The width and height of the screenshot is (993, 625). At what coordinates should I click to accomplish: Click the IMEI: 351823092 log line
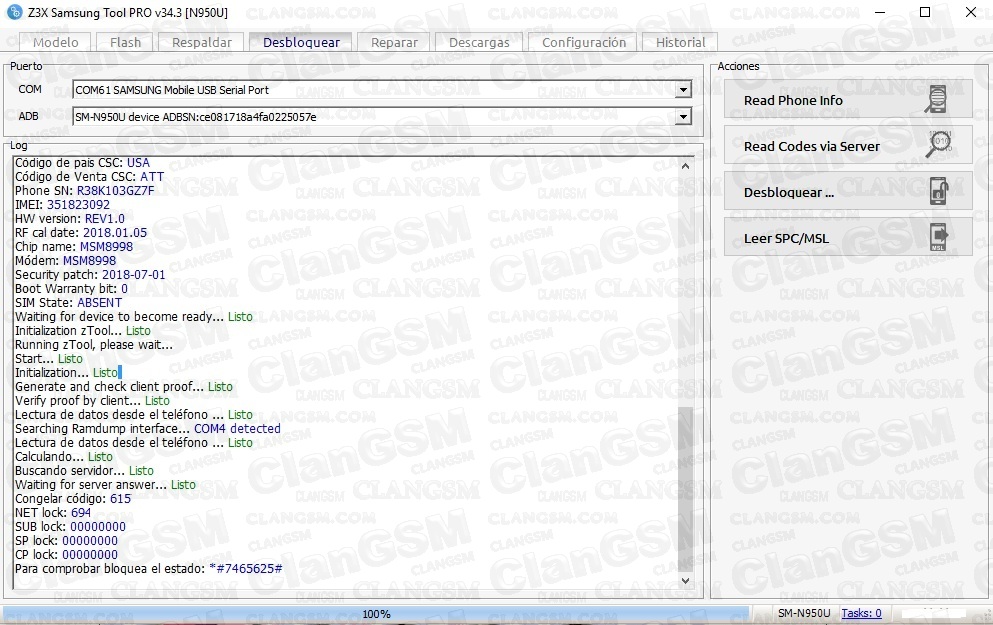pyautogui.click(x=62, y=205)
